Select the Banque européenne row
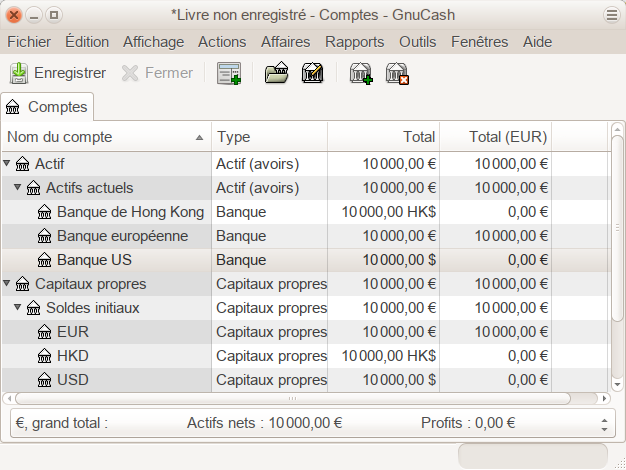 coord(307,236)
